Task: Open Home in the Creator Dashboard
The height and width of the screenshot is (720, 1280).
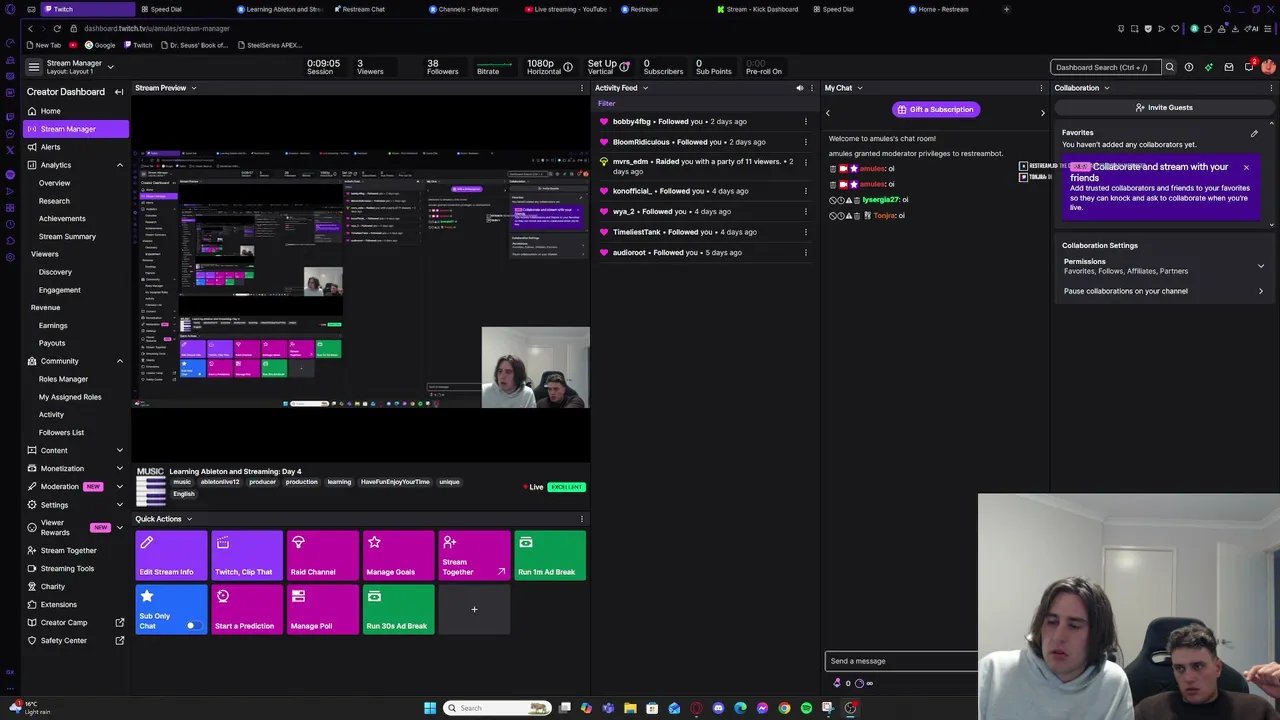Action: tap(76, 111)
